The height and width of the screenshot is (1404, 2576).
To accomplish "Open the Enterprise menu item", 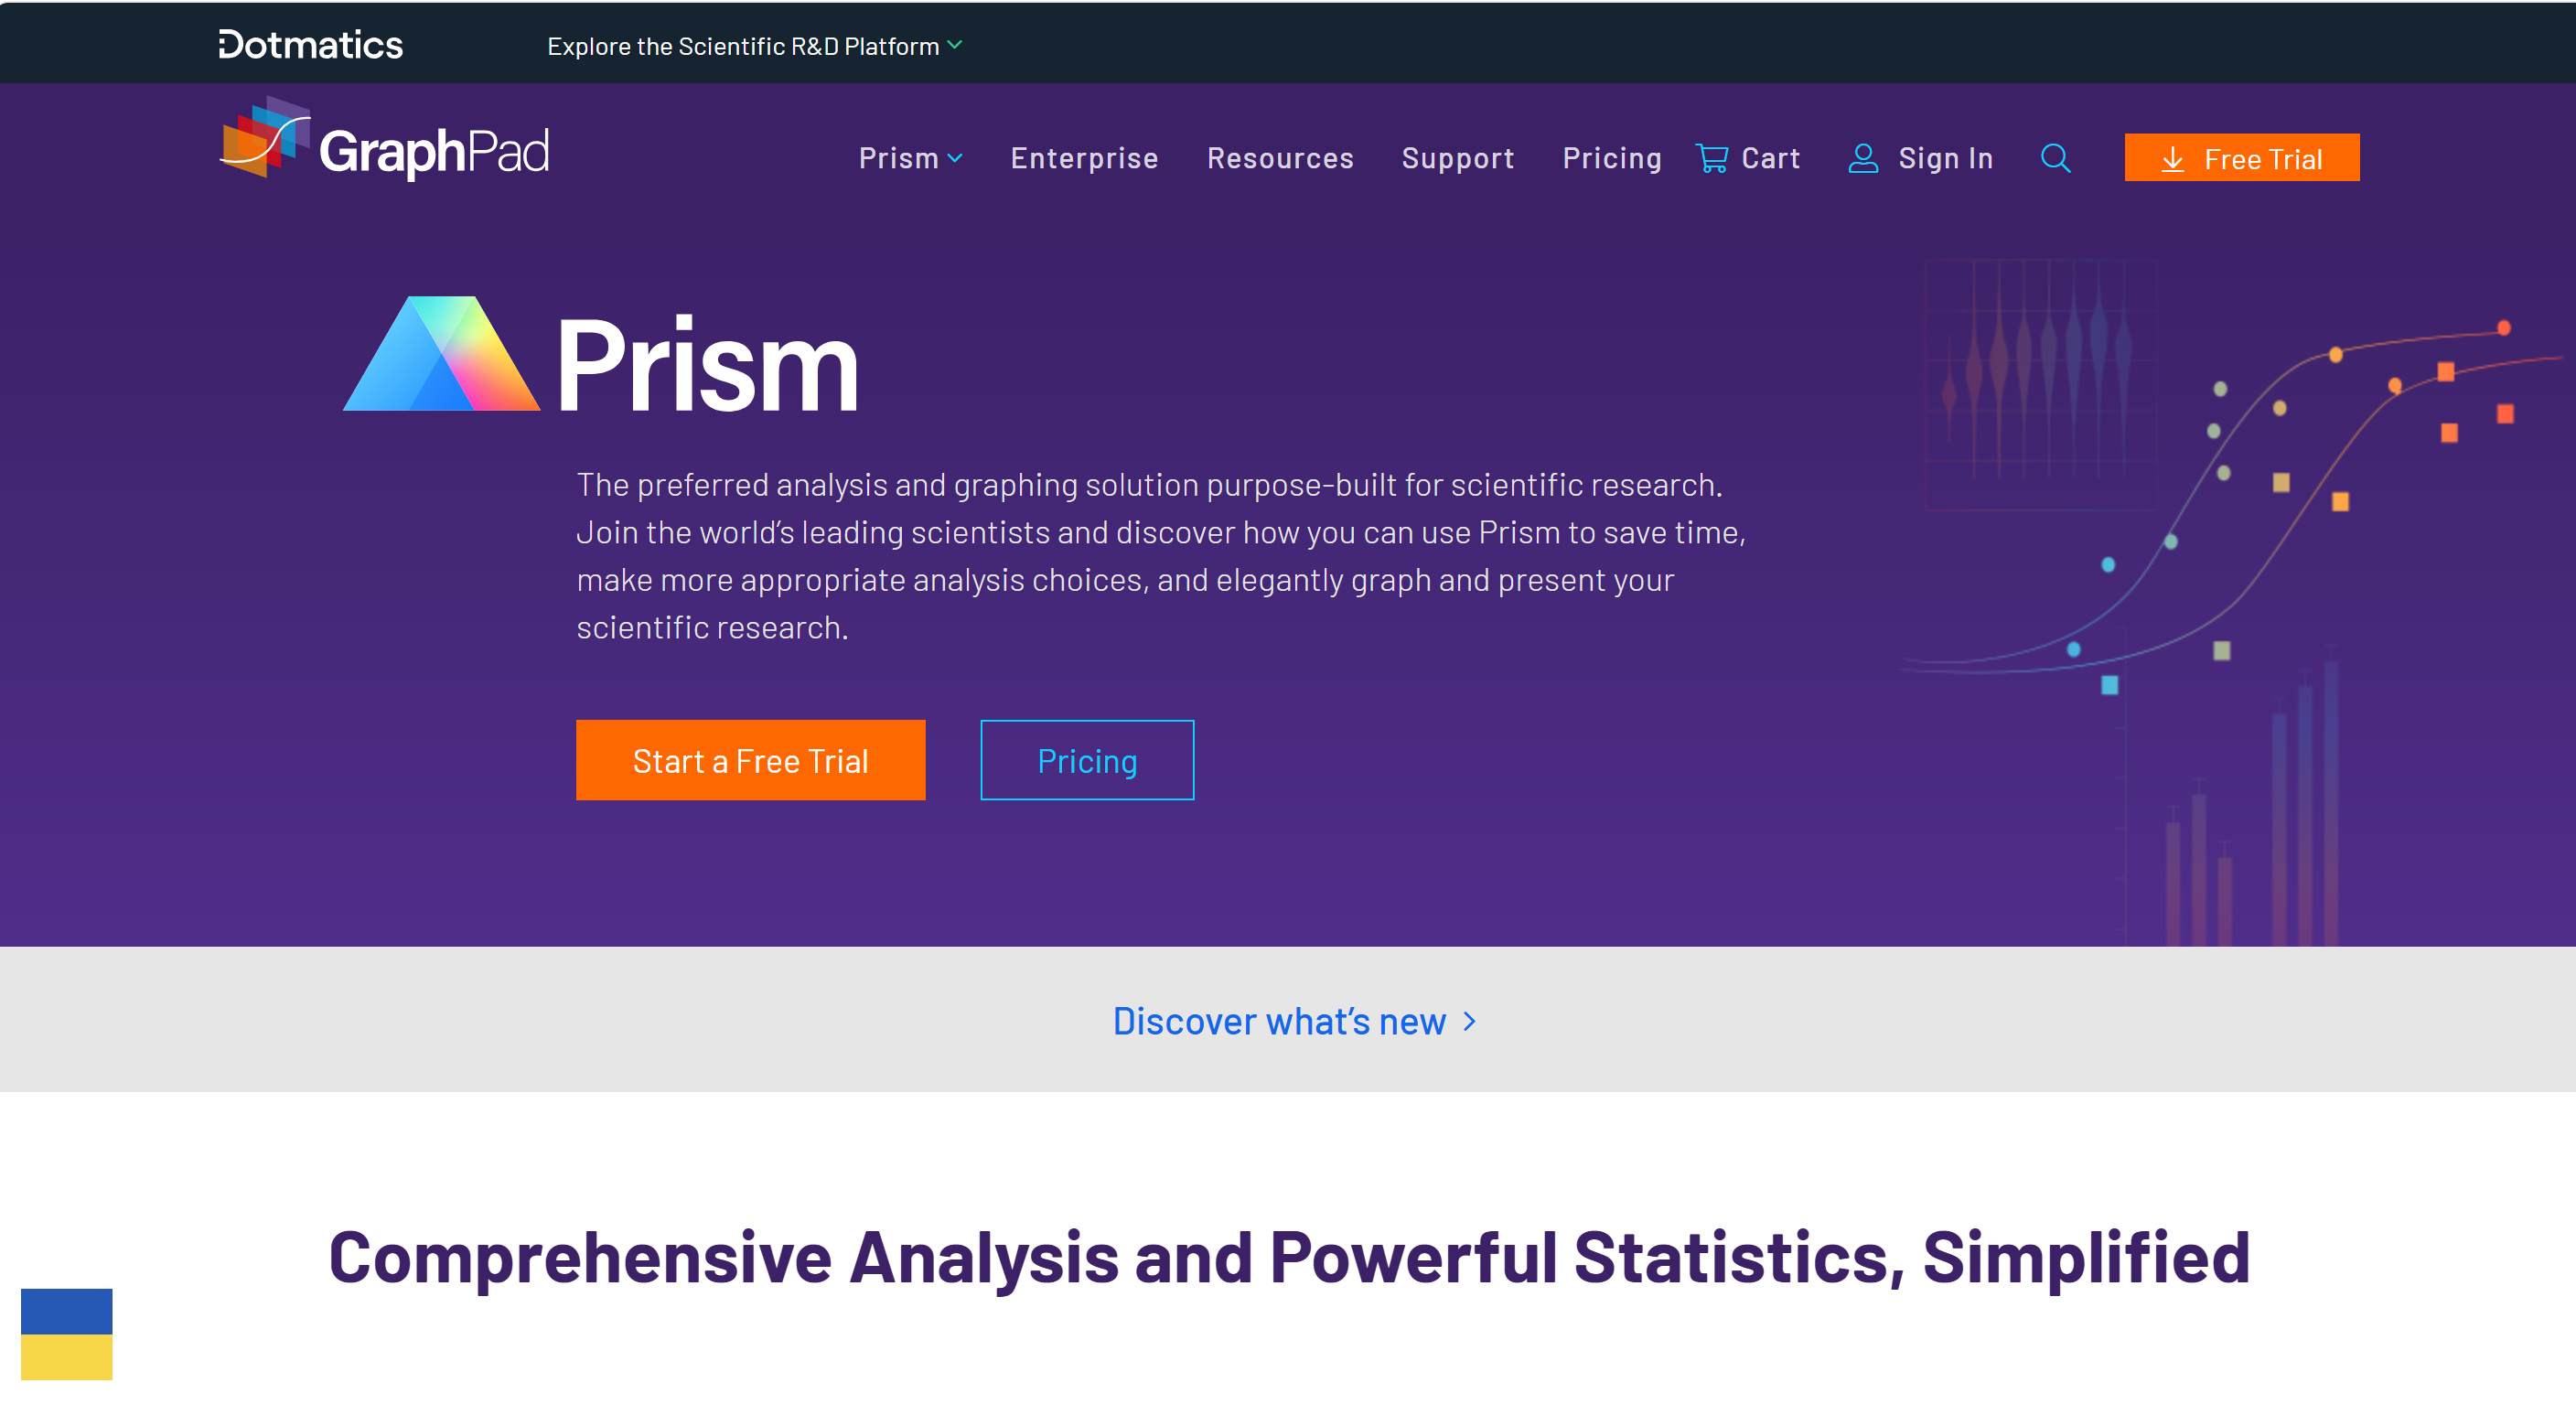I will 1084,158.
